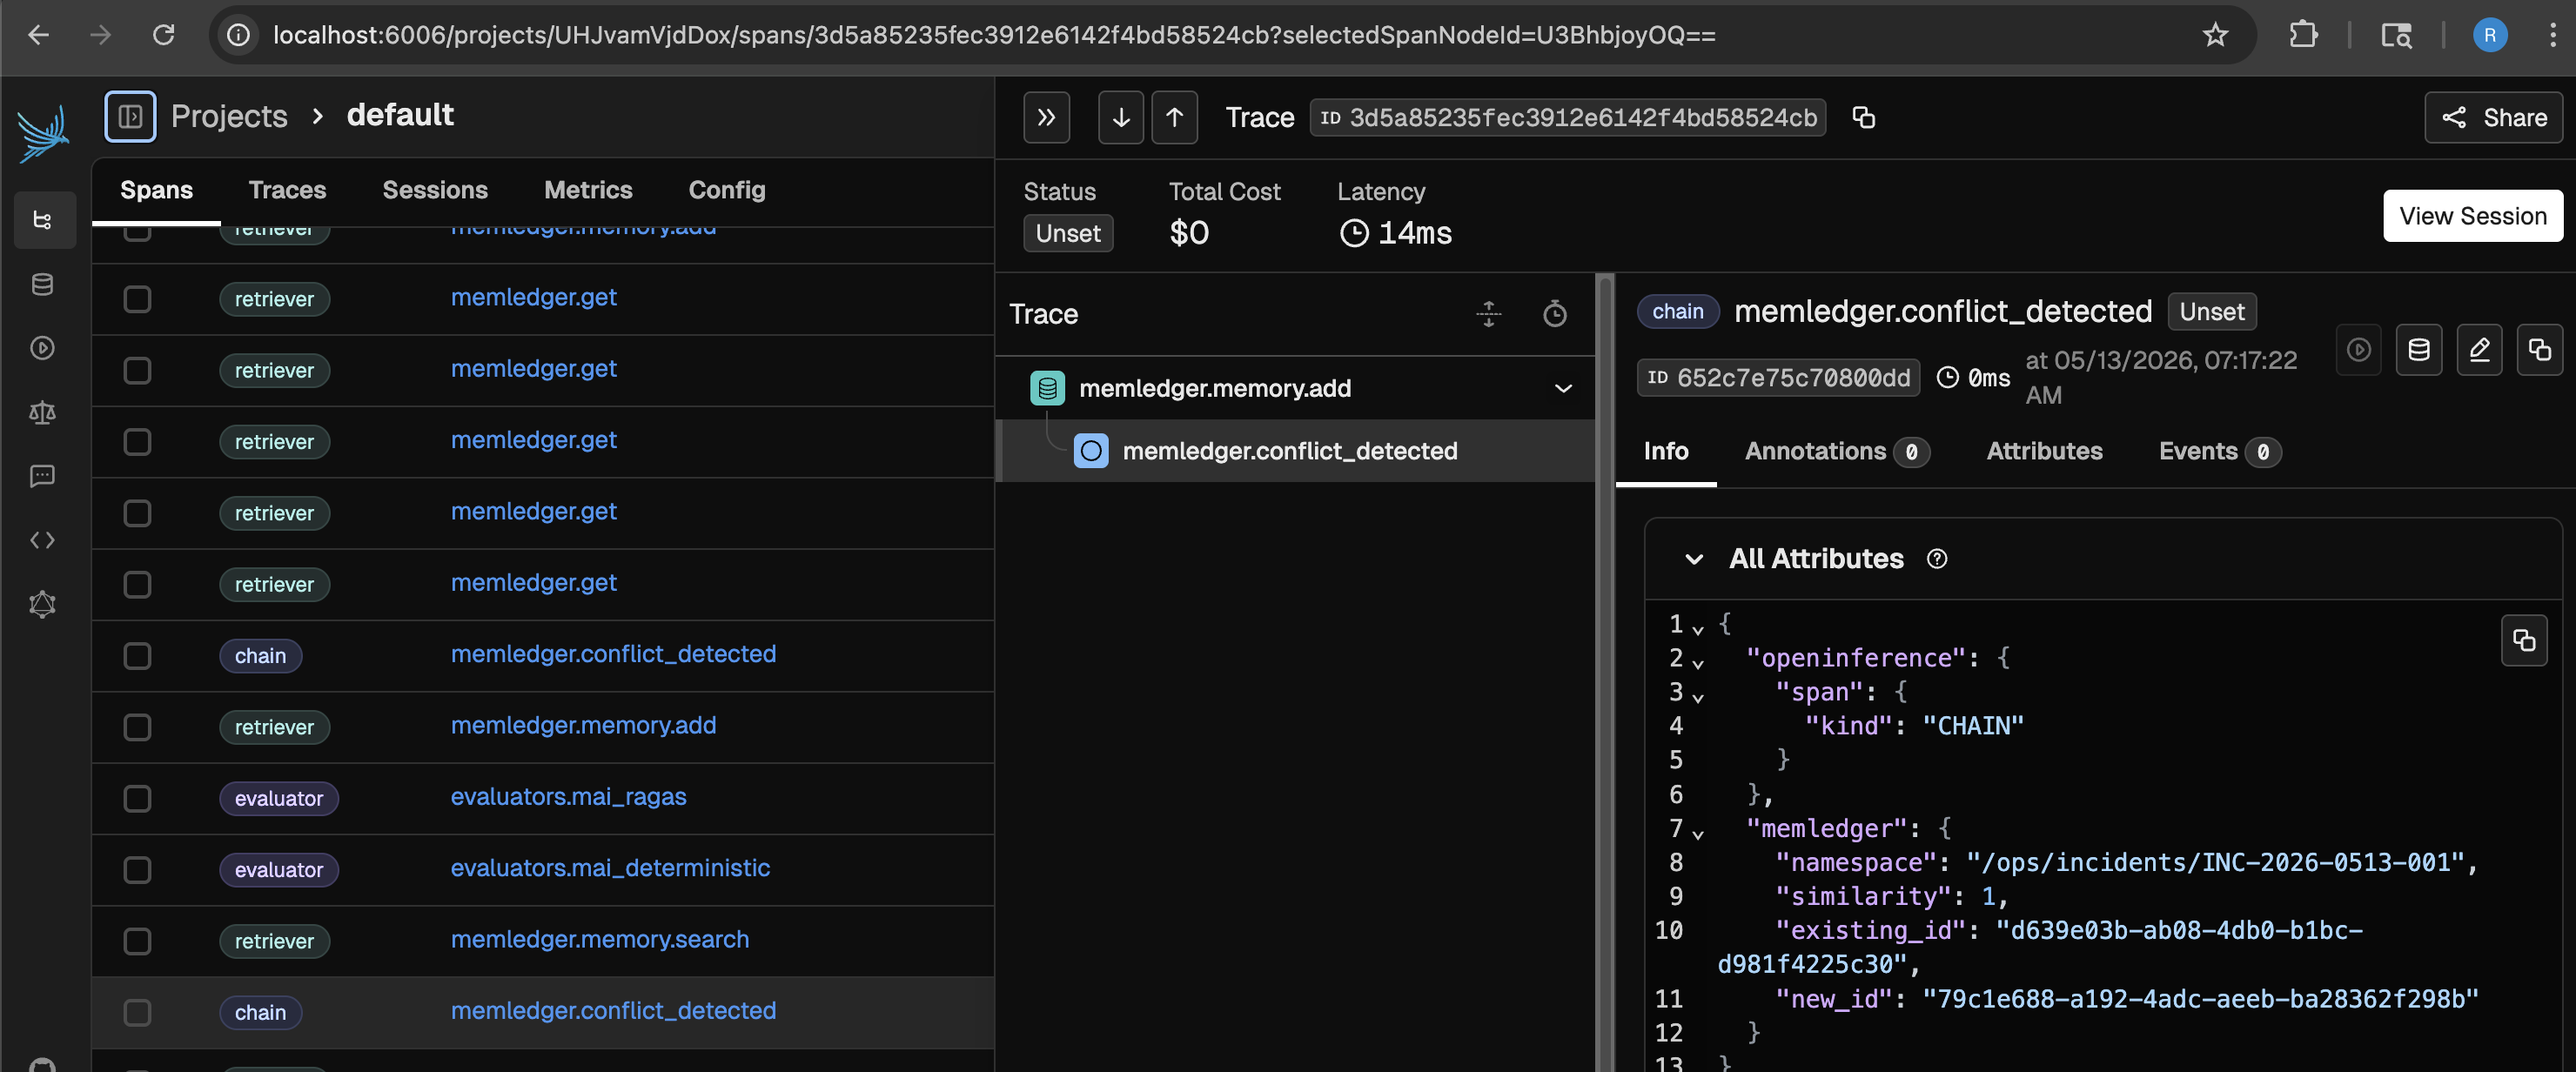Viewport: 2576px width, 1072px height.
Task: Open memledger.memory.search span link
Action: coord(599,940)
